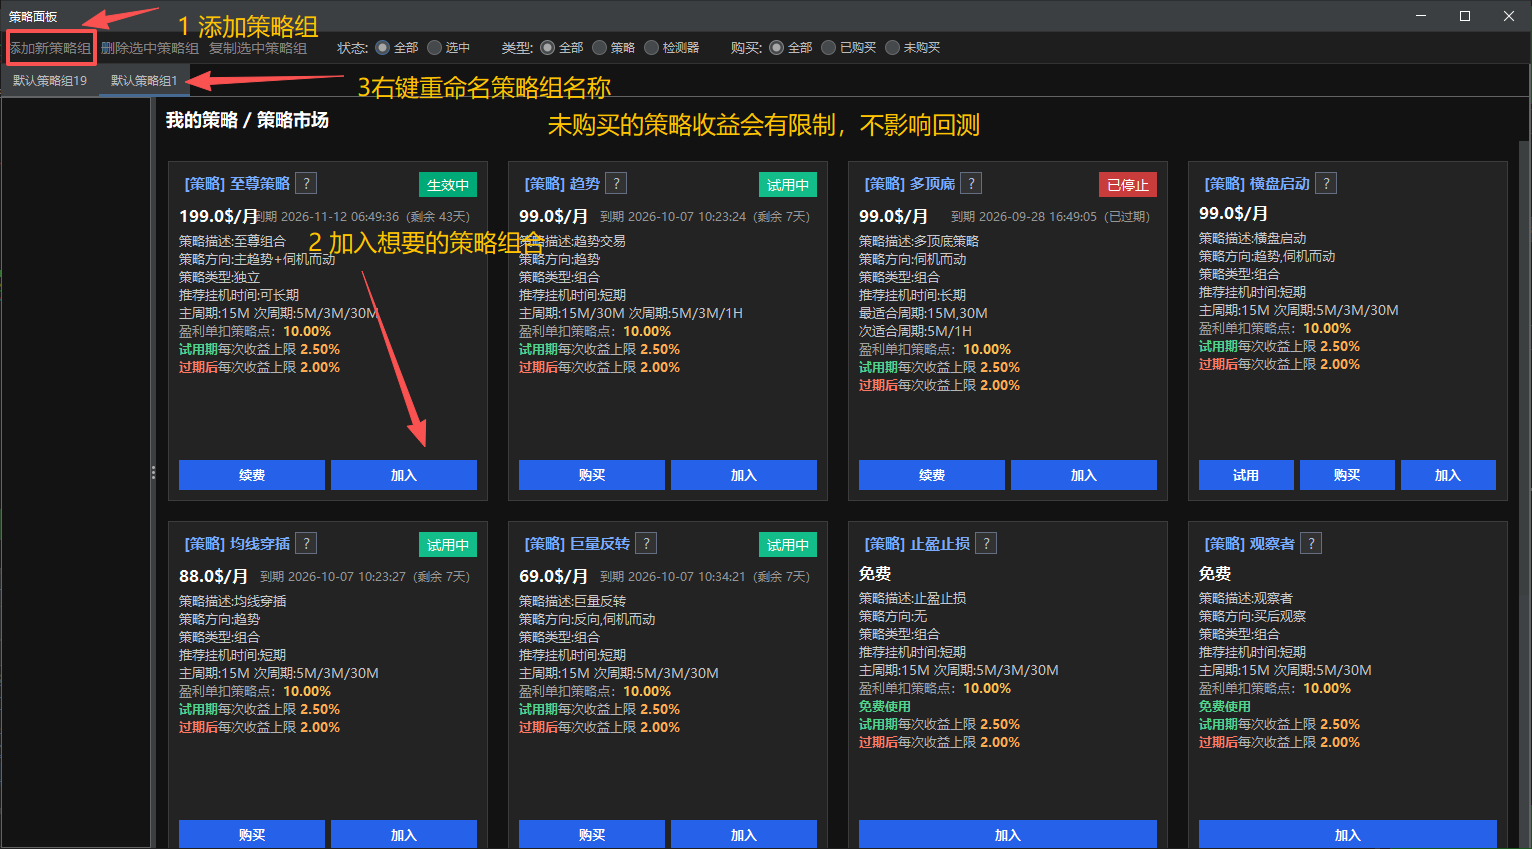Open help icon for 巨量反转 strategy
The image size is (1532, 849).
(x=647, y=543)
